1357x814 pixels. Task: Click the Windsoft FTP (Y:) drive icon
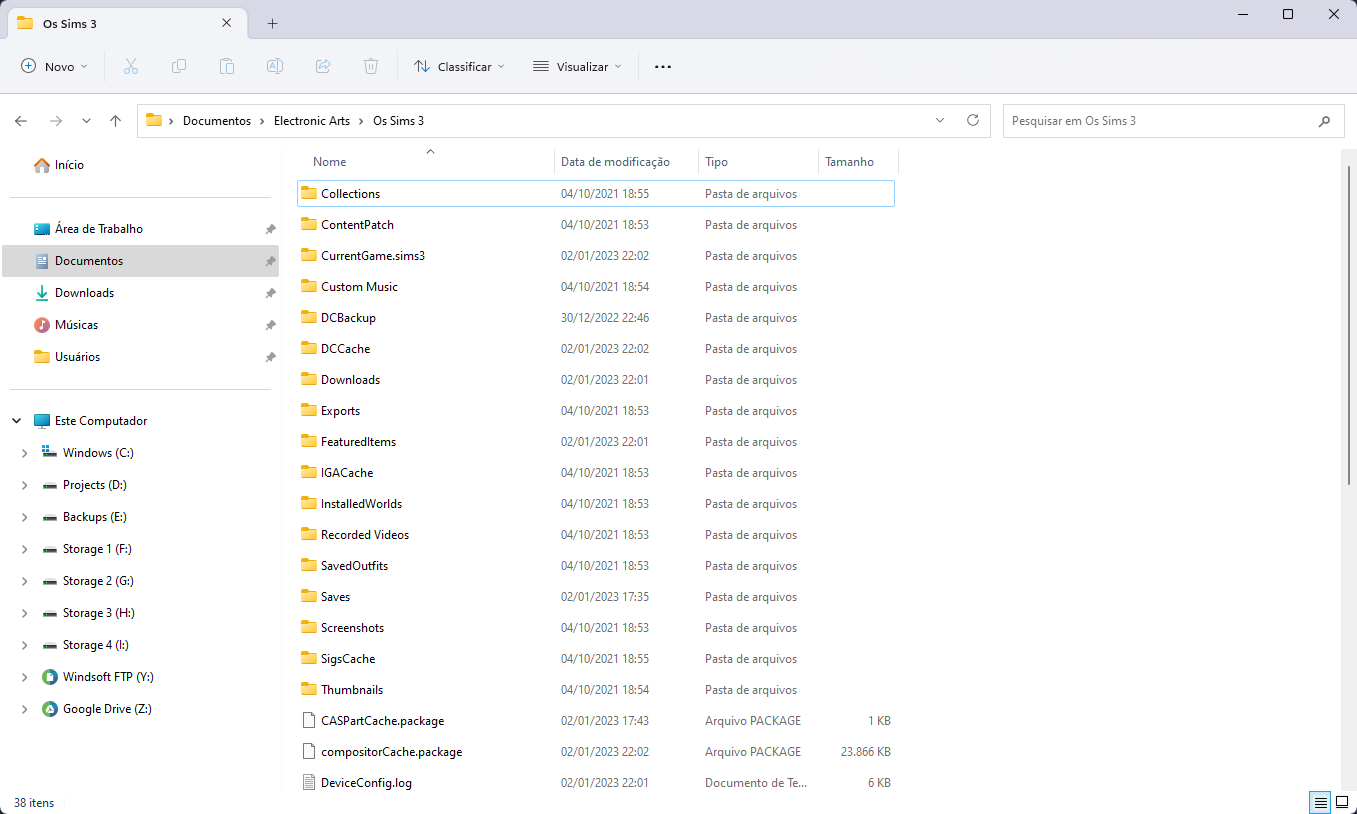(x=50, y=677)
